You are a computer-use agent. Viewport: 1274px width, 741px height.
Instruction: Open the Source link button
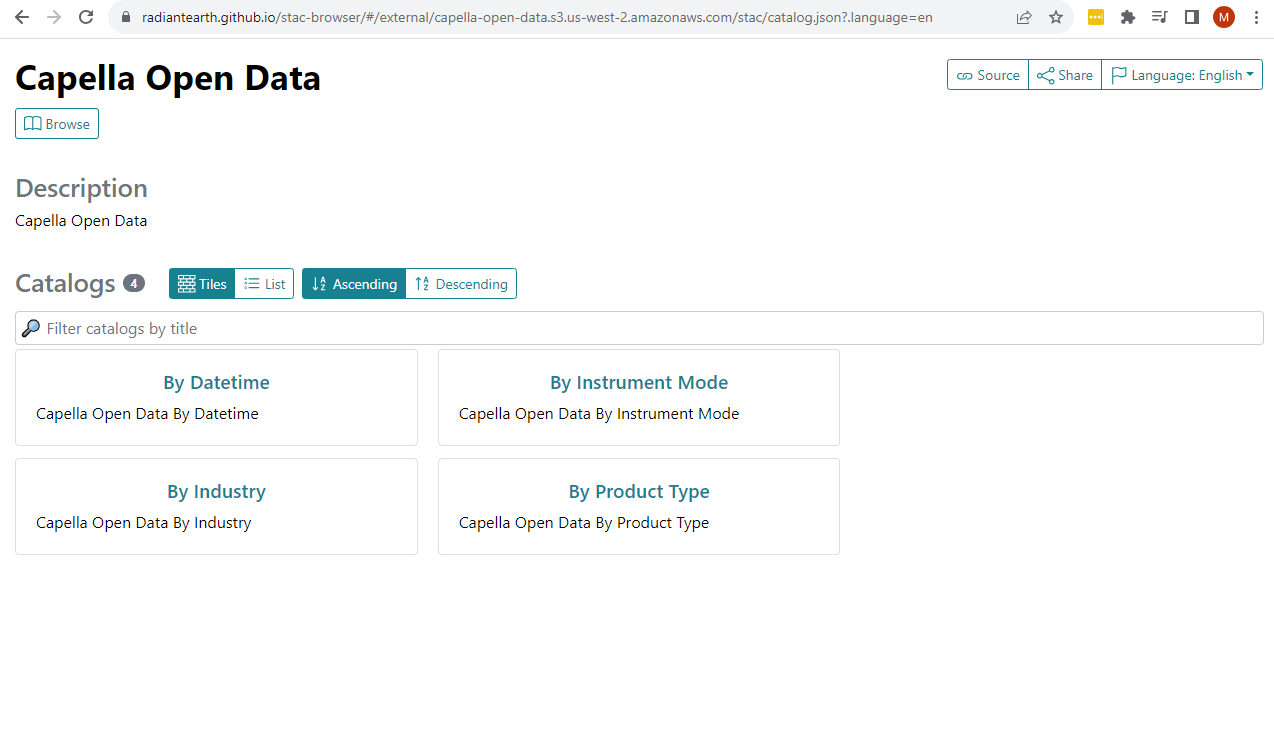[x=988, y=75]
